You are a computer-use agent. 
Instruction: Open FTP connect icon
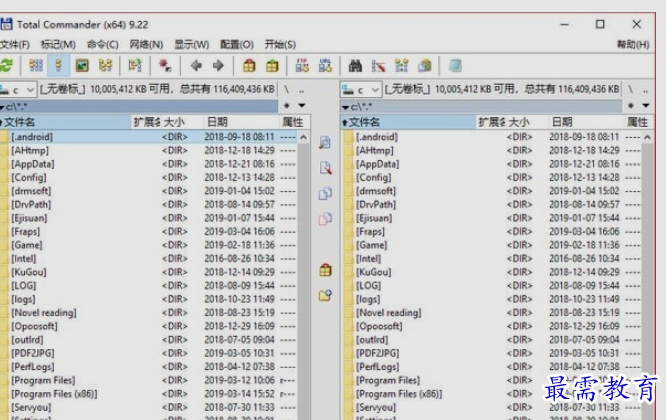(x=302, y=65)
